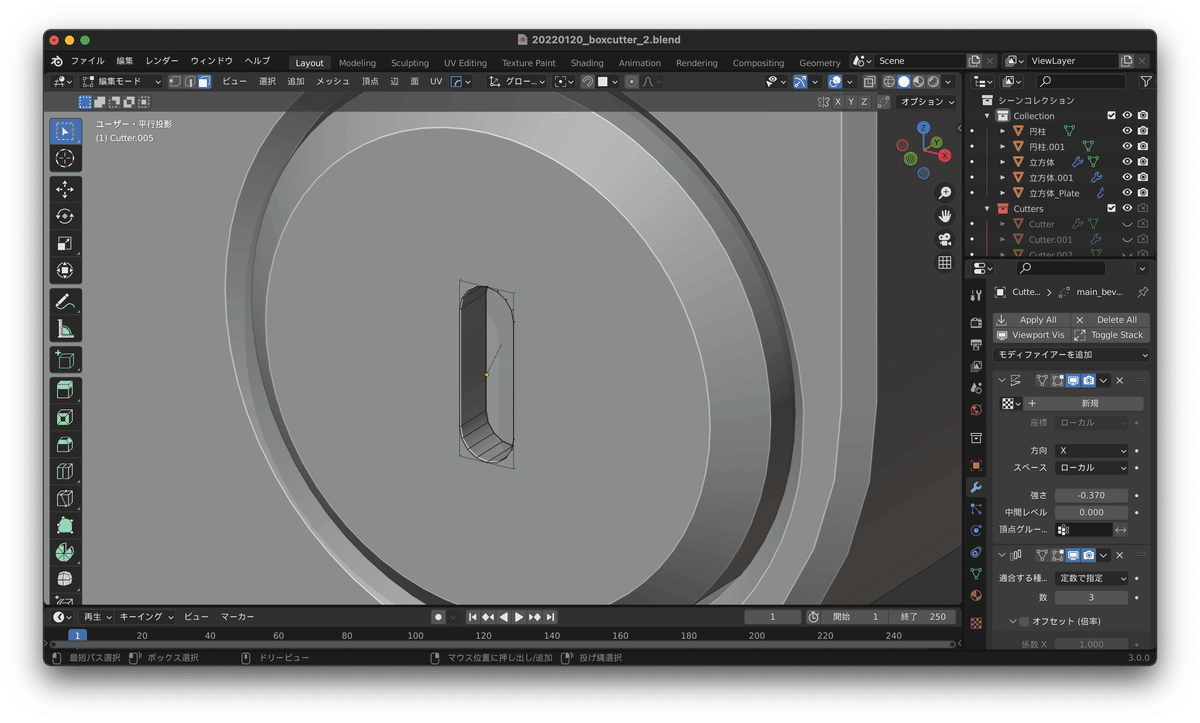The image size is (1200, 723).
Task: Open the Render properties tab icon
Action: tap(976, 322)
